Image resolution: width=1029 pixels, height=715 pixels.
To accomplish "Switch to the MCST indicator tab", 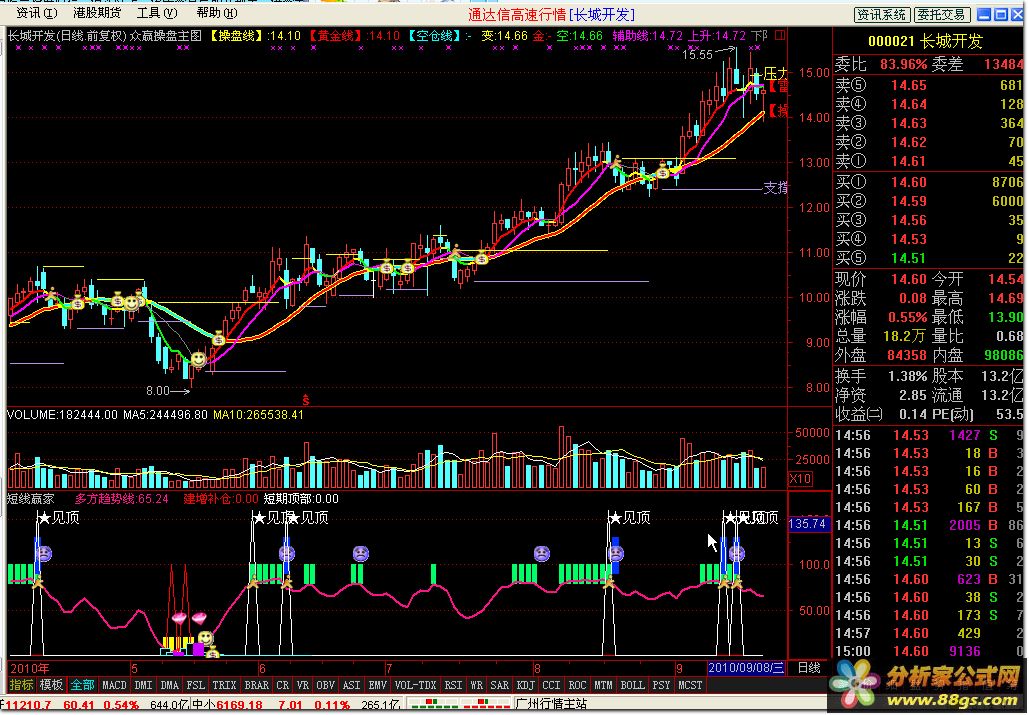I will pos(690,685).
